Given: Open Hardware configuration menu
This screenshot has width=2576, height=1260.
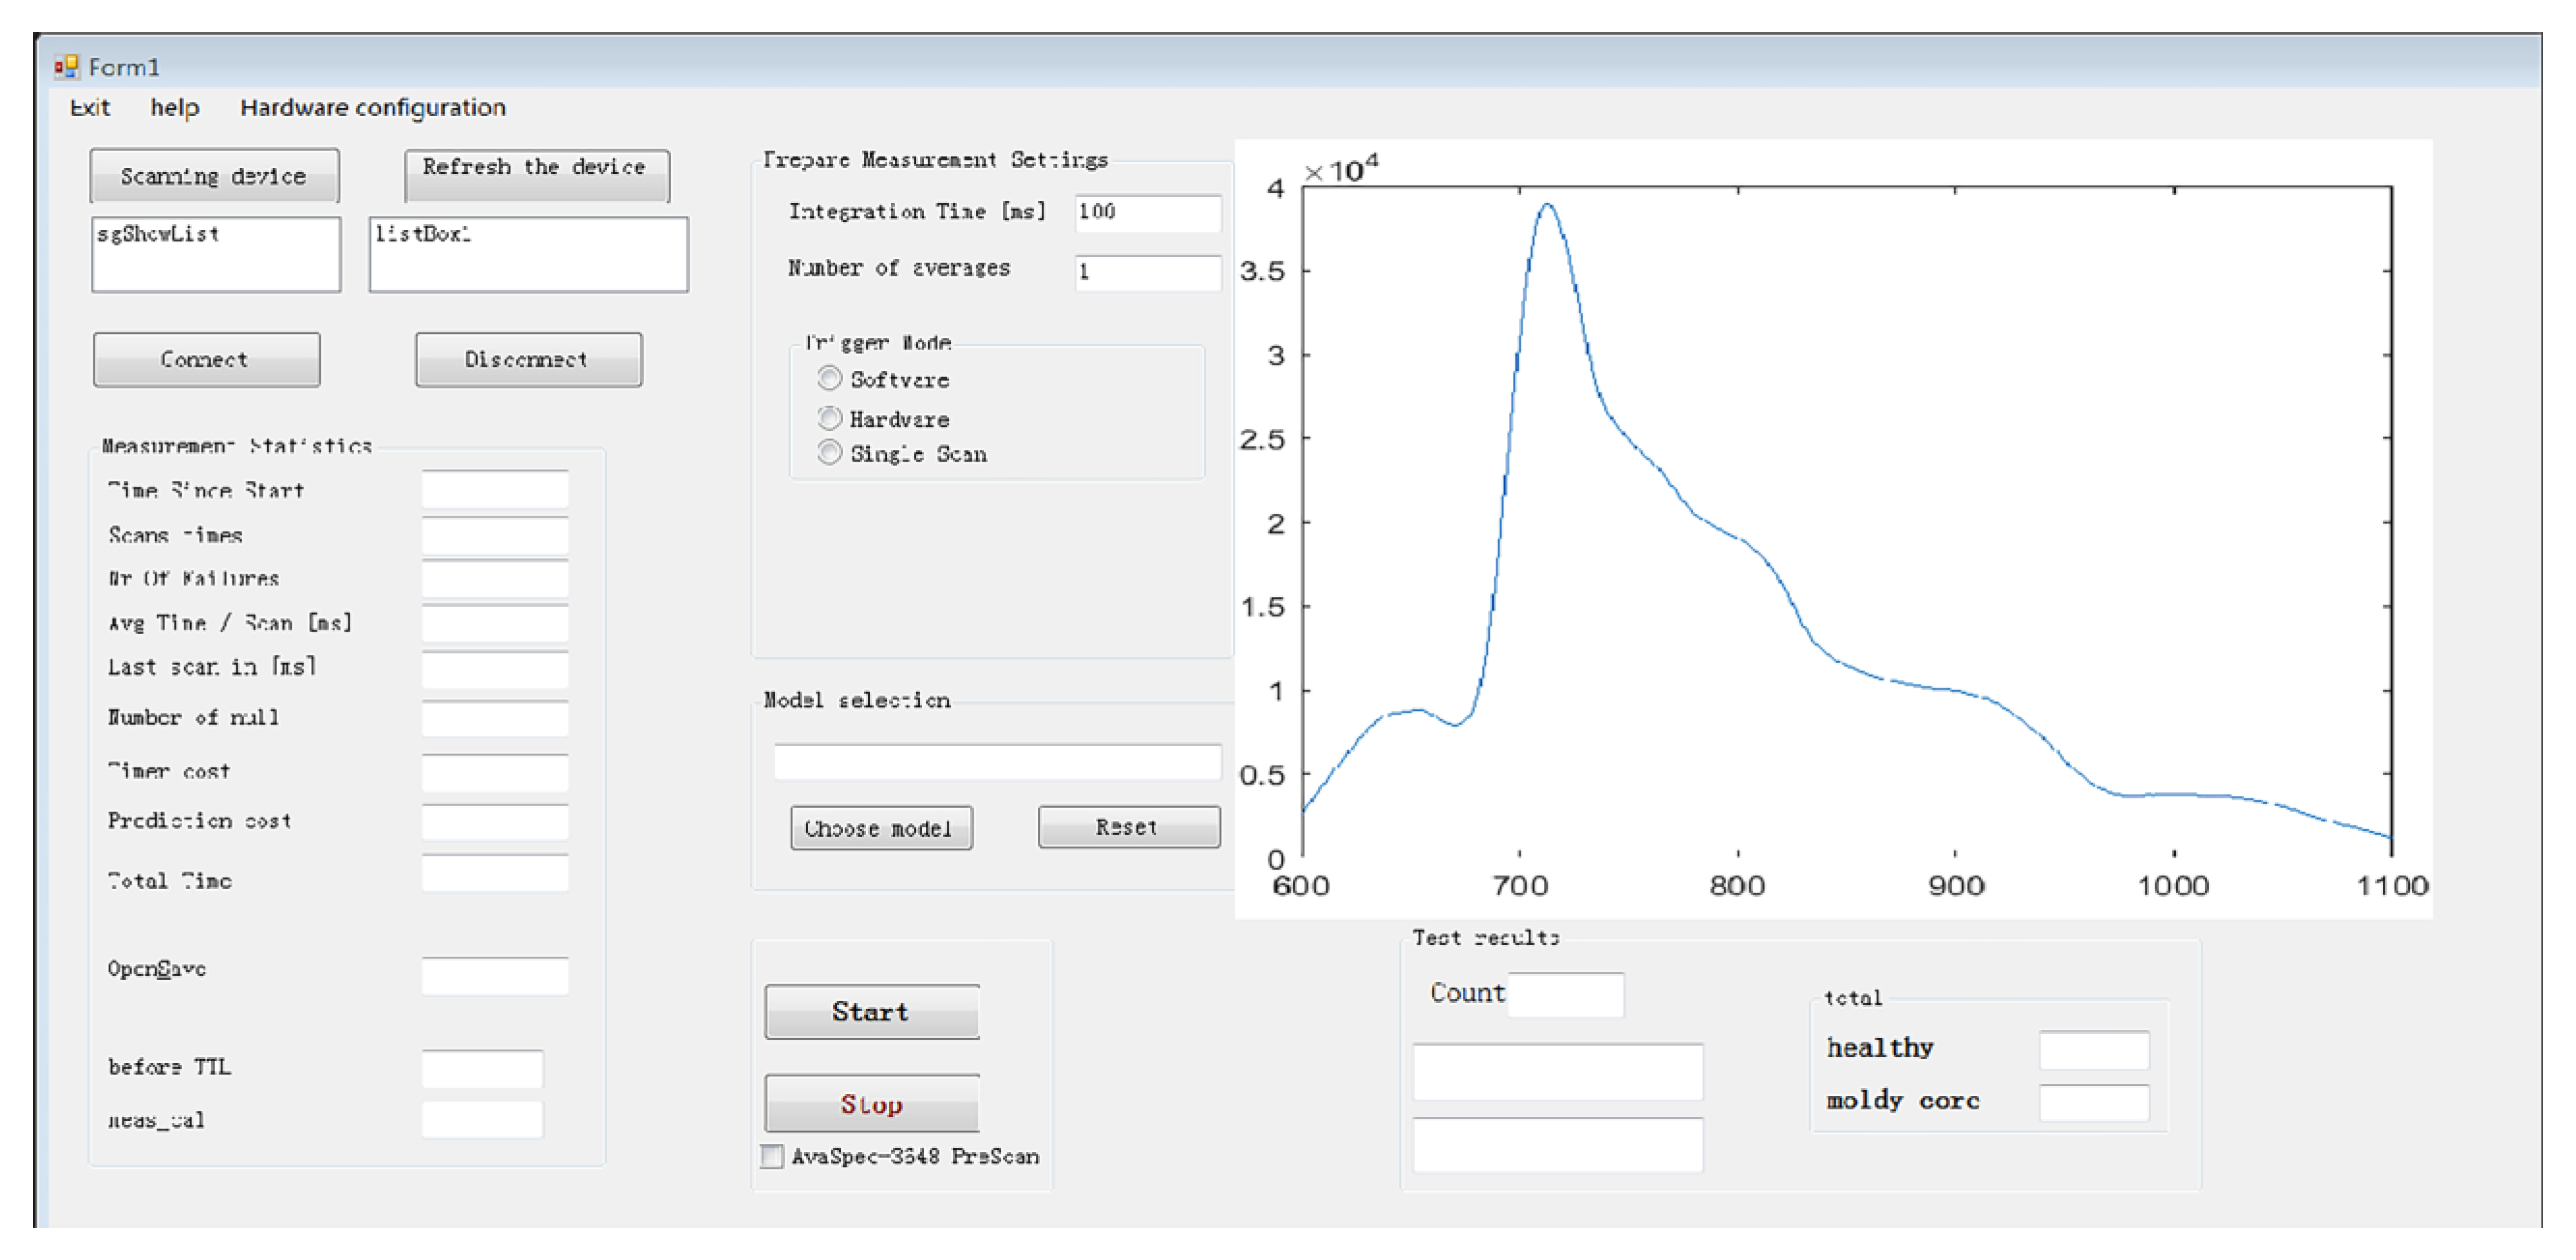Looking at the screenshot, I should click(x=372, y=107).
